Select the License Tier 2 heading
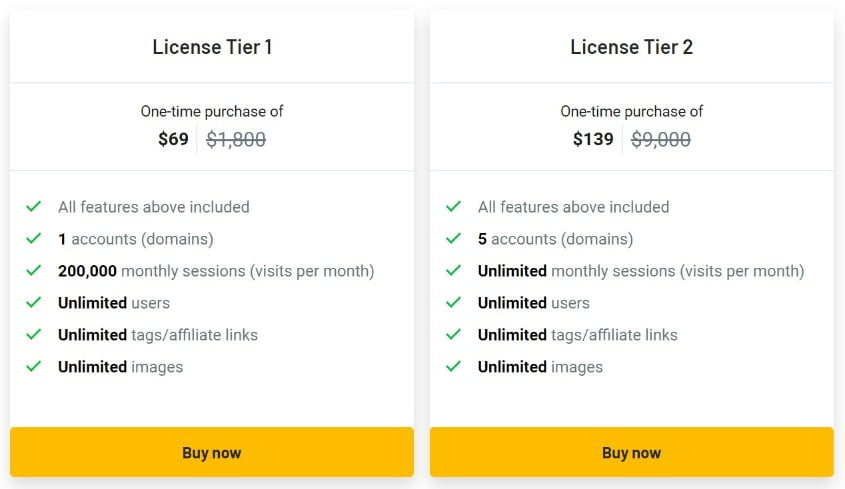 (631, 47)
